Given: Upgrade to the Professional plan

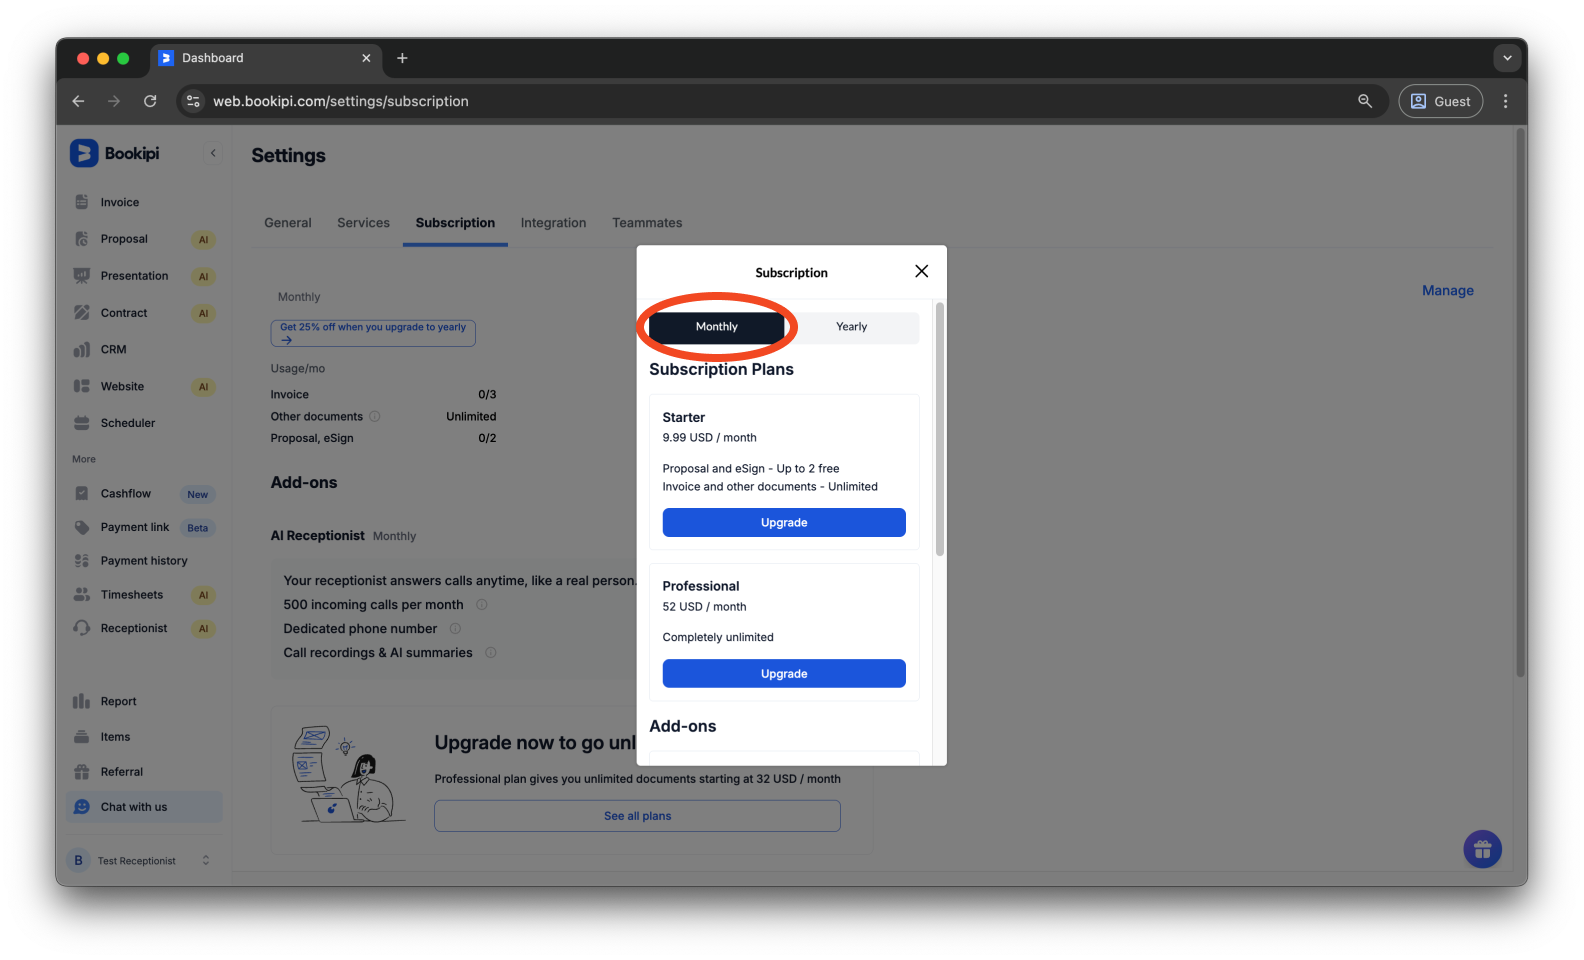Looking at the screenshot, I should [784, 674].
